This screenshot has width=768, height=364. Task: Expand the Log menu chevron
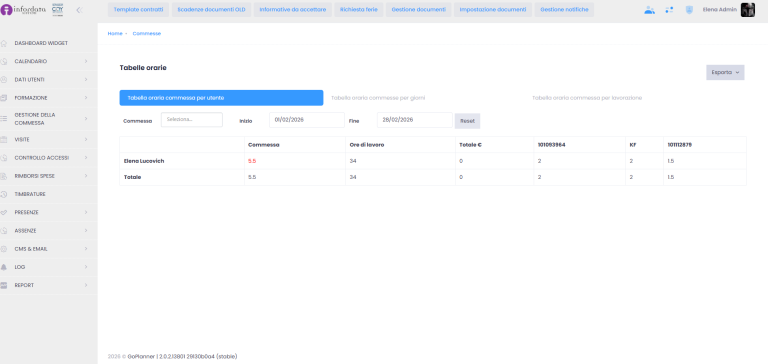tap(86, 267)
